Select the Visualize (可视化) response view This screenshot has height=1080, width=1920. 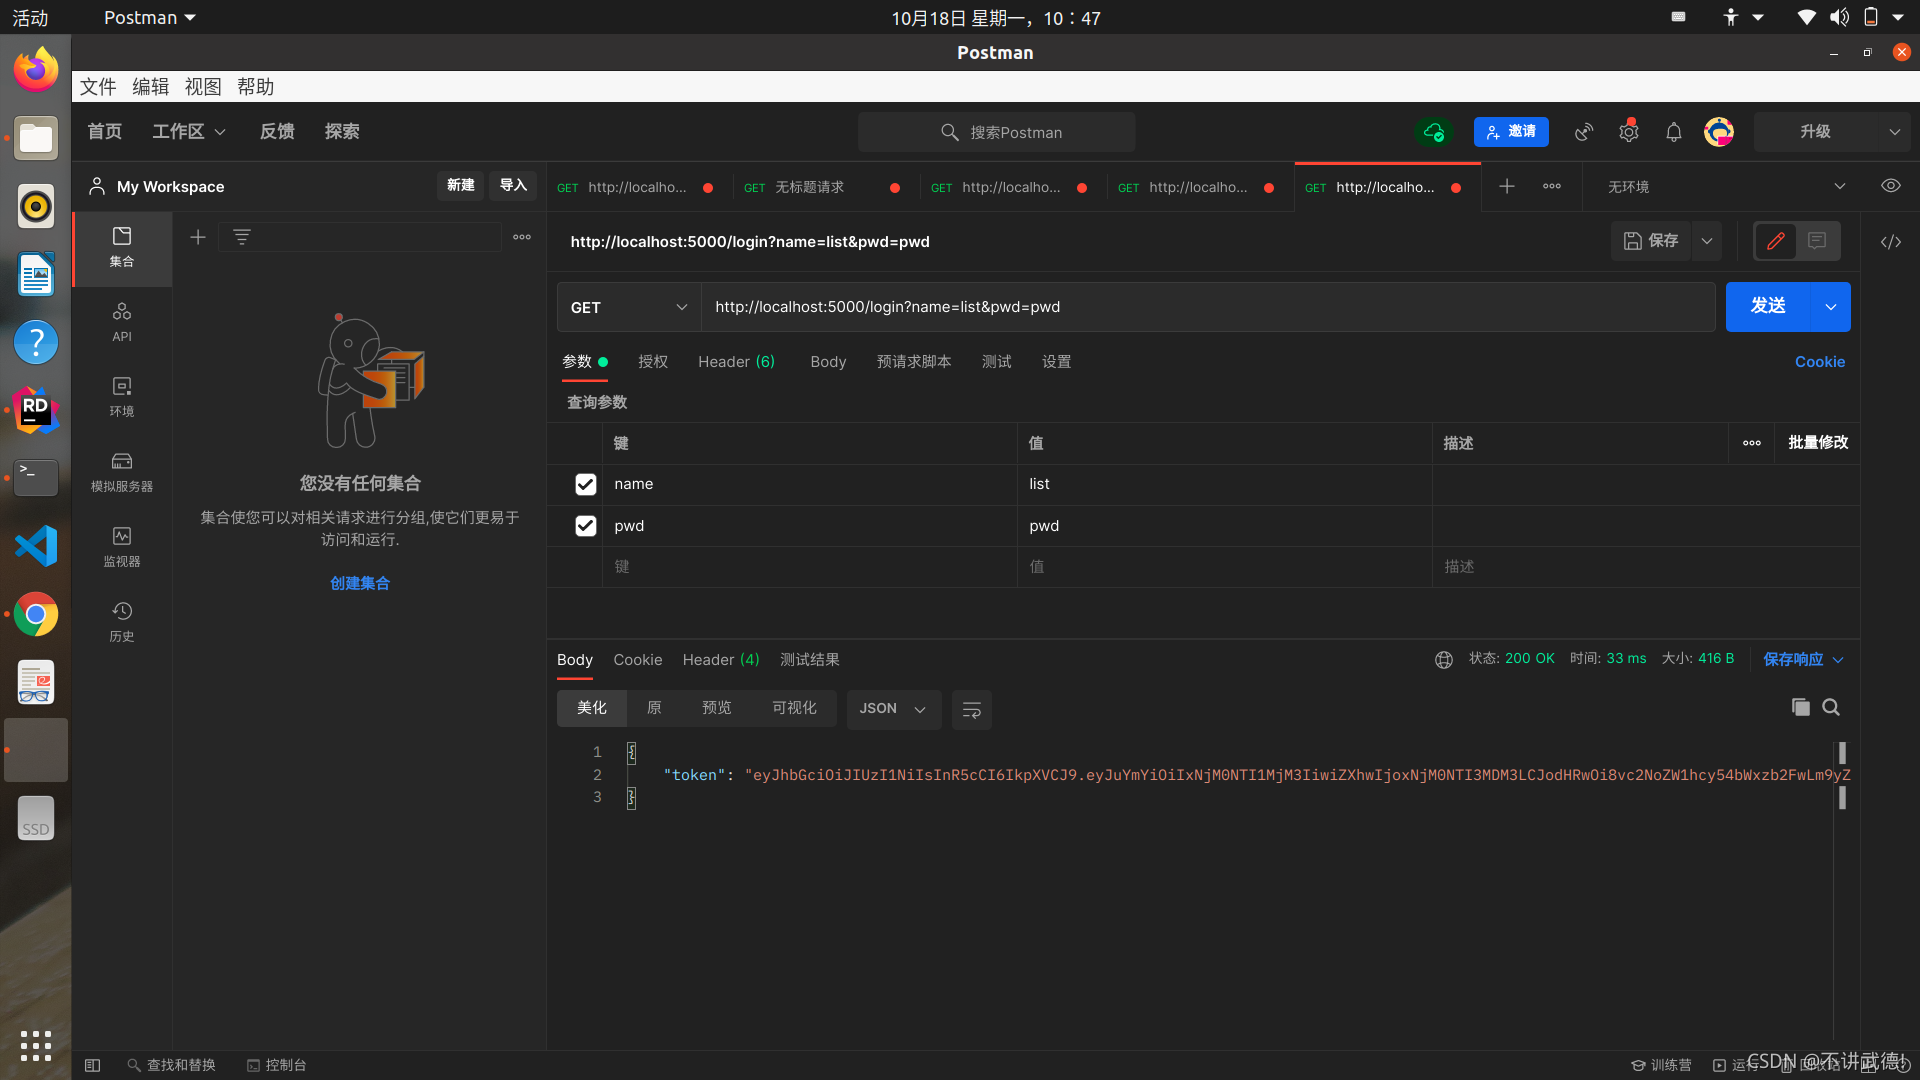click(x=794, y=708)
